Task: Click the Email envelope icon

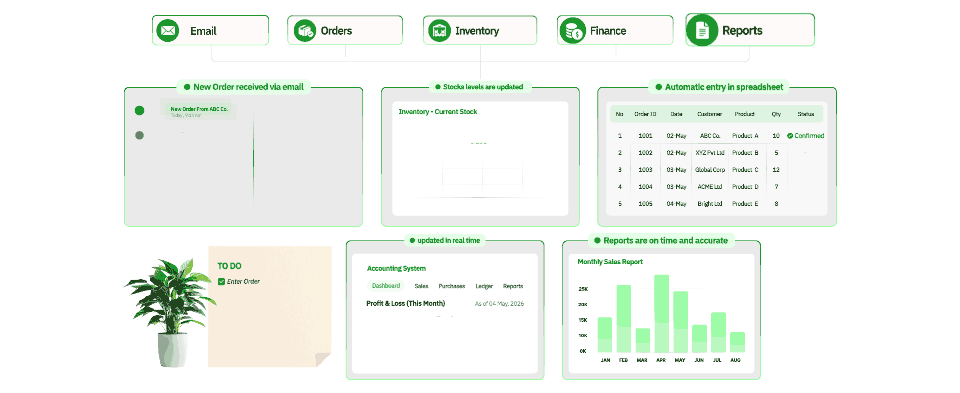Action: (x=167, y=31)
